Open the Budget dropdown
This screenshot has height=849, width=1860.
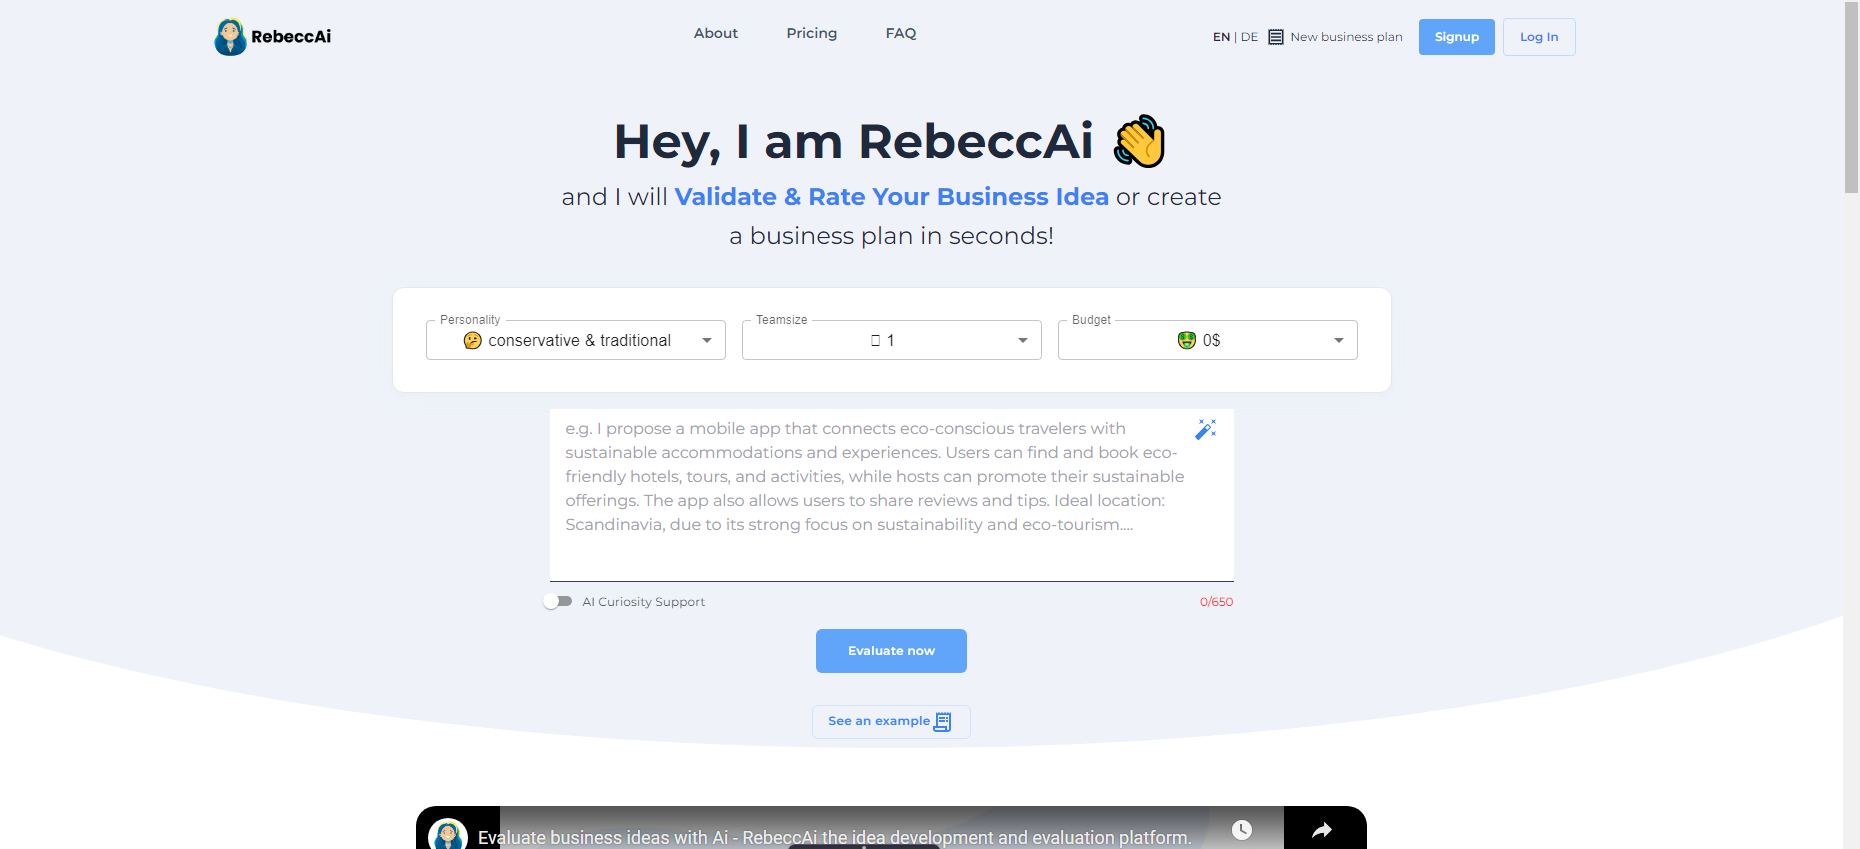point(1208,340)
